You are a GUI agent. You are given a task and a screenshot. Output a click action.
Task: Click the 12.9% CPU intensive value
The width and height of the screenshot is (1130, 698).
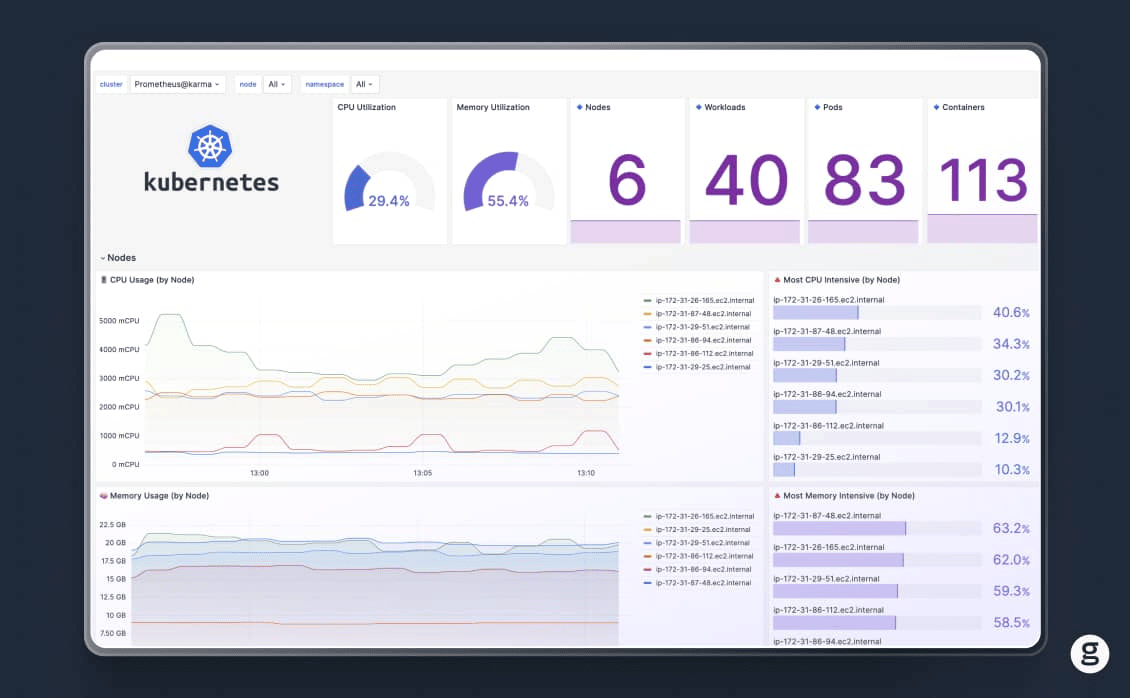1011,438
